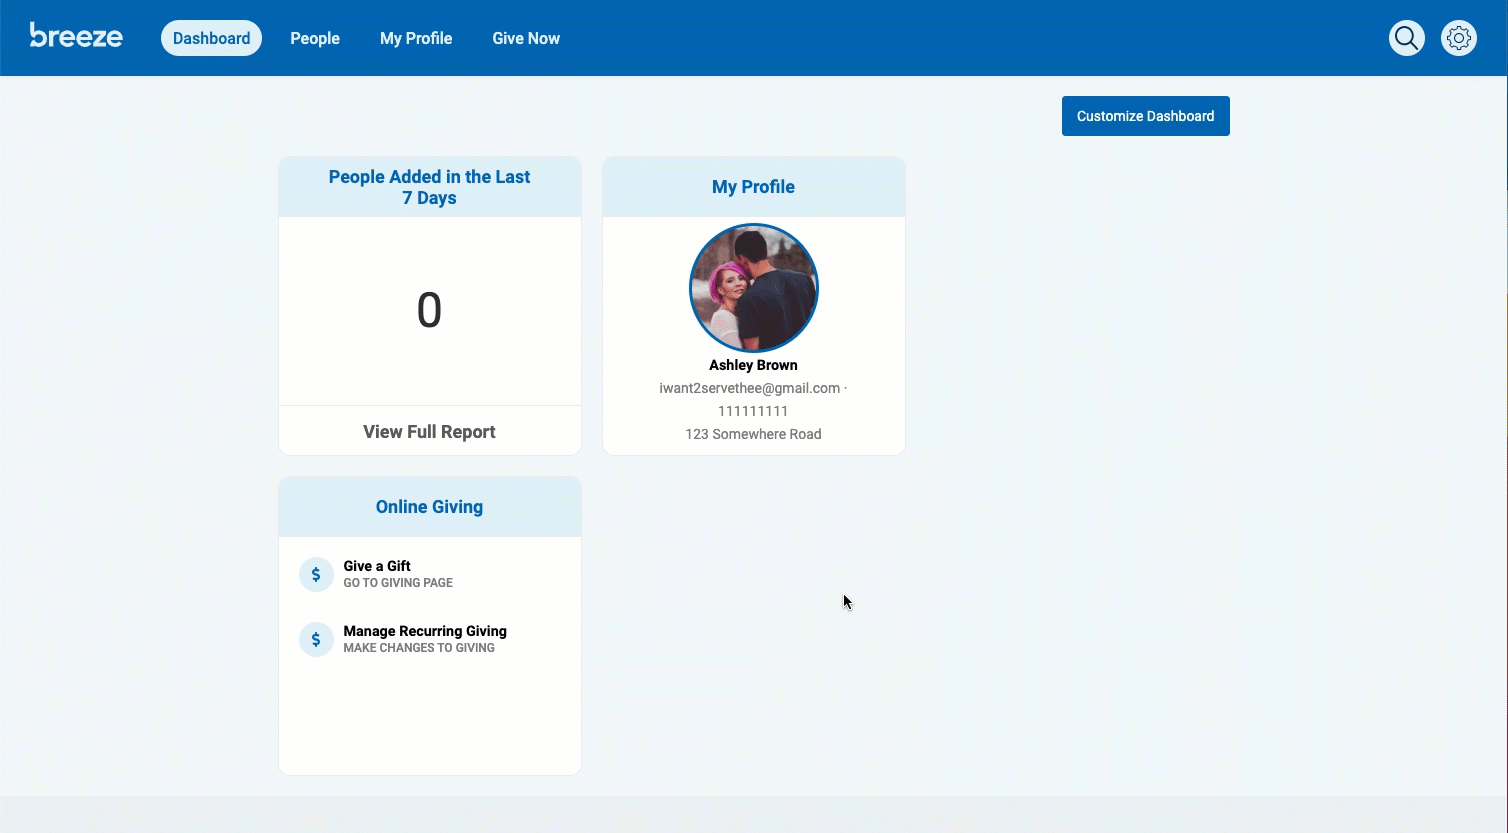Viewport: 1508px width, 833px height.
Task: Click the dollar icon beside Give a Gift
Action: (x=316, y=574)
